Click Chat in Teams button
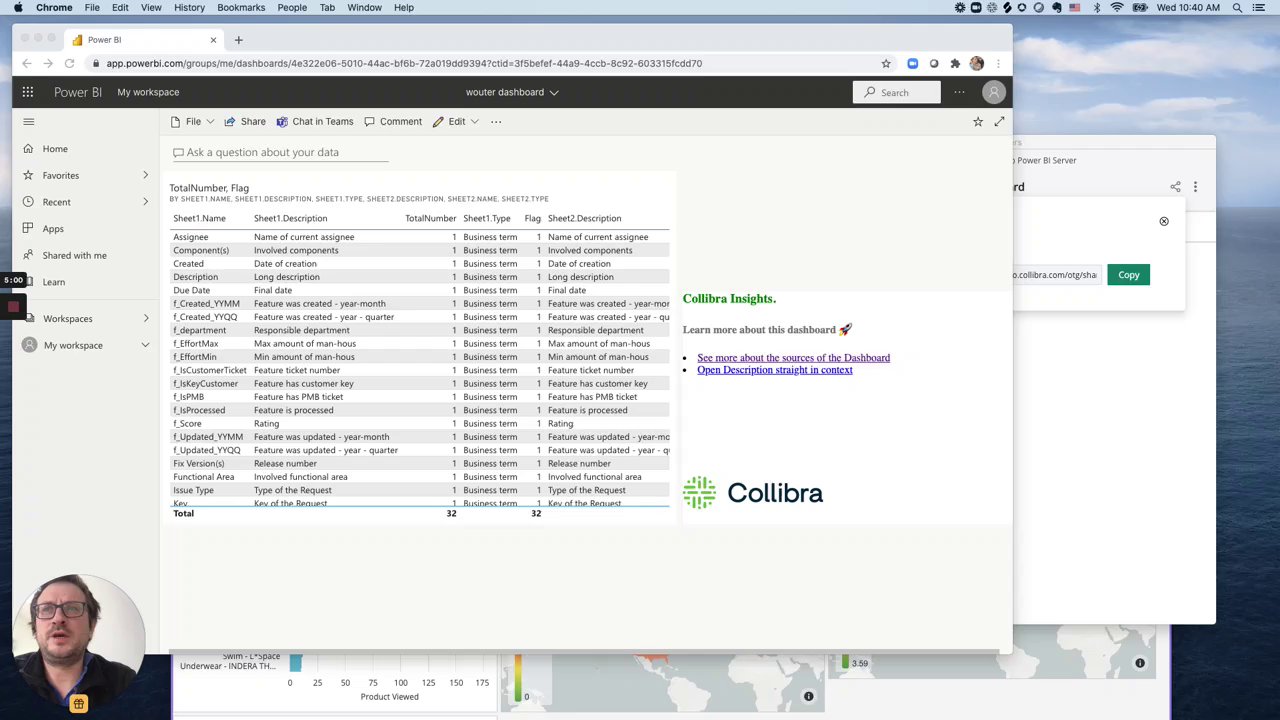 pos(315,122)
